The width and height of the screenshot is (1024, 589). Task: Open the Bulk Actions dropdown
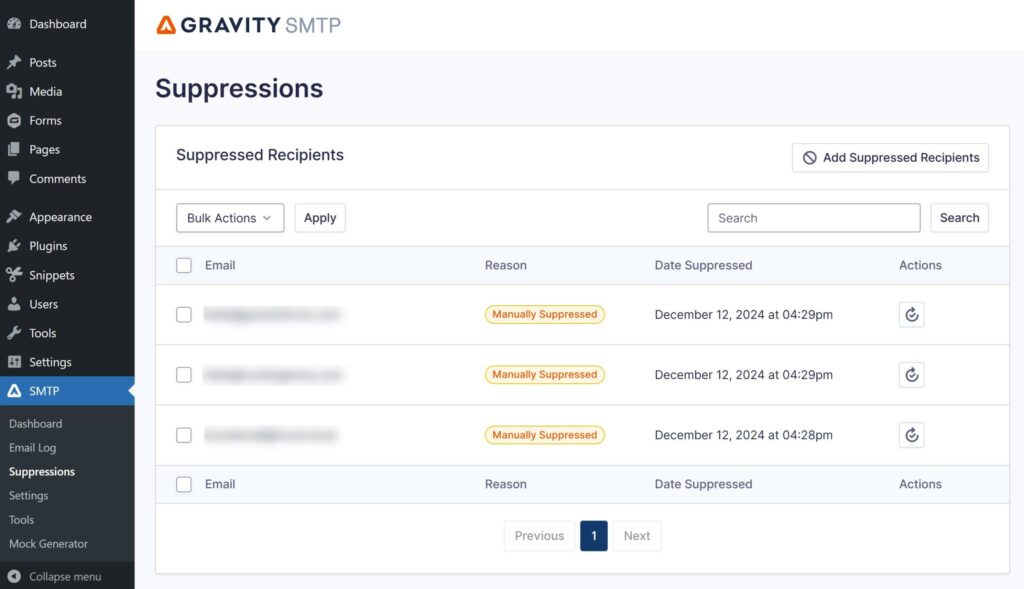tap(229, 217)
